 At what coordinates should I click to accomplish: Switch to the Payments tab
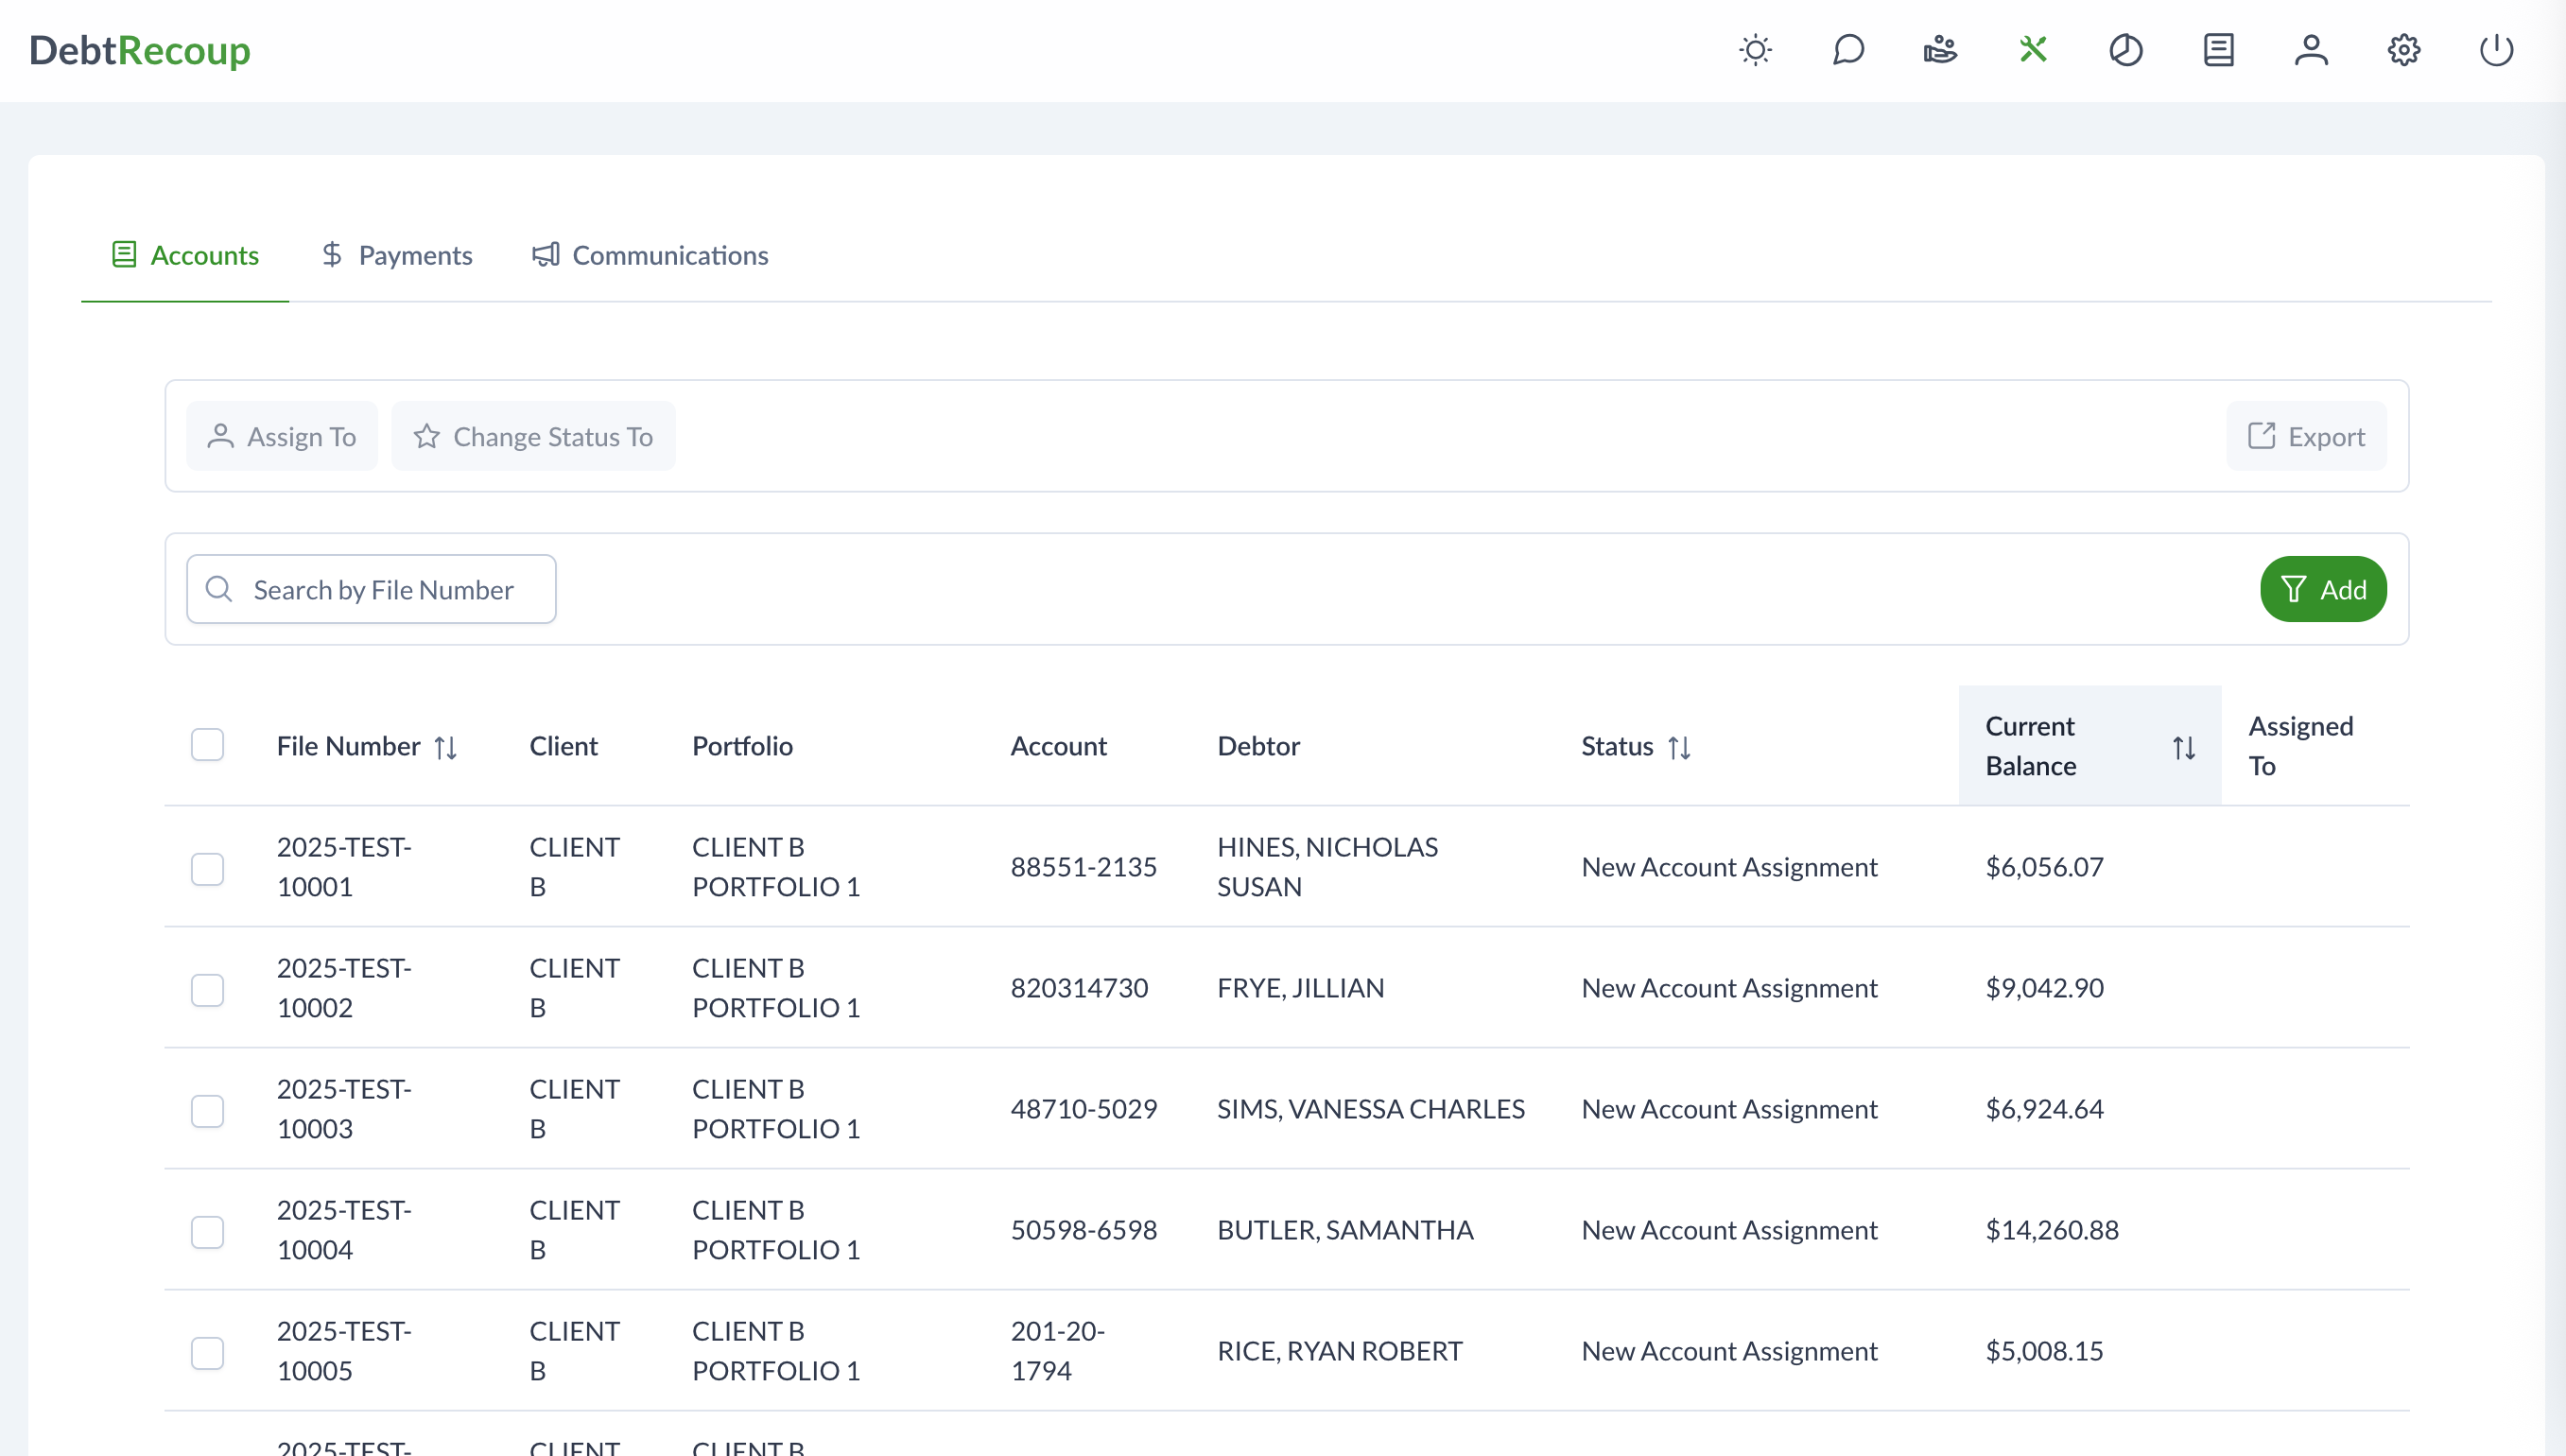[x=396, y=255]
